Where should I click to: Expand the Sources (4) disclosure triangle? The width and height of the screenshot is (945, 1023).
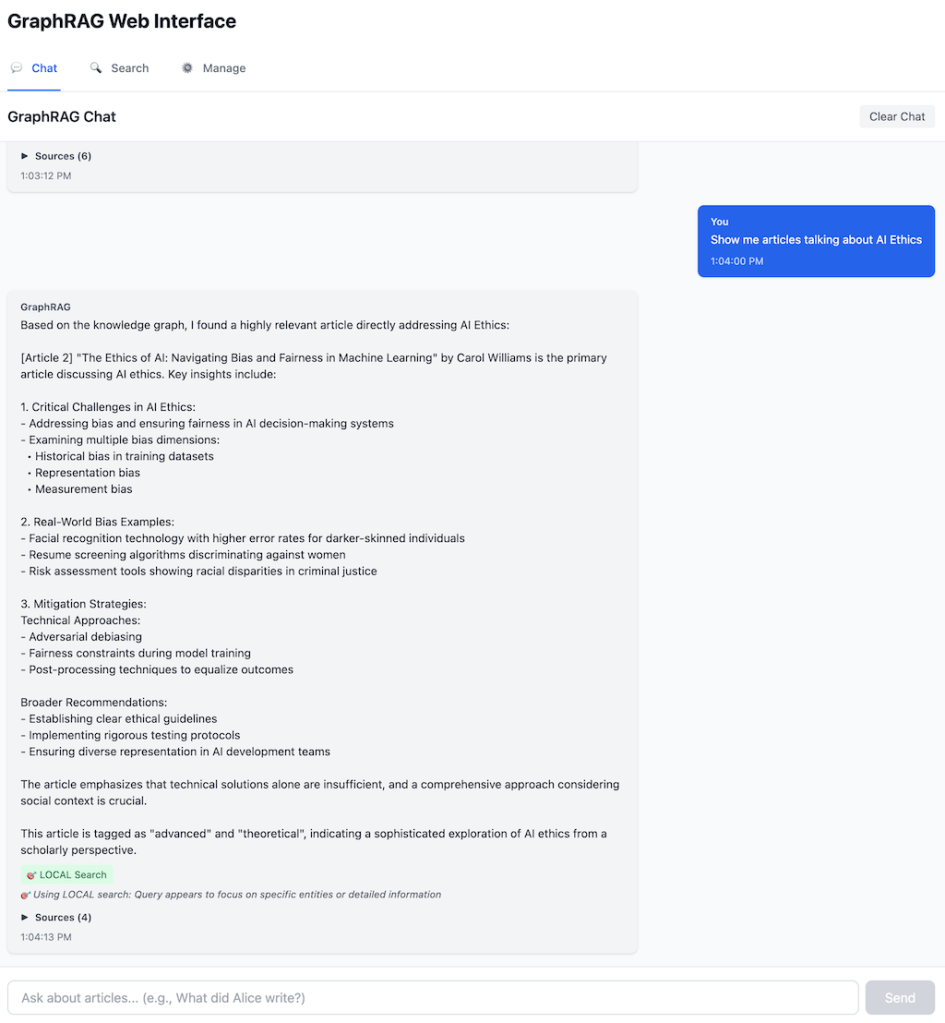[x=25, y=917]
